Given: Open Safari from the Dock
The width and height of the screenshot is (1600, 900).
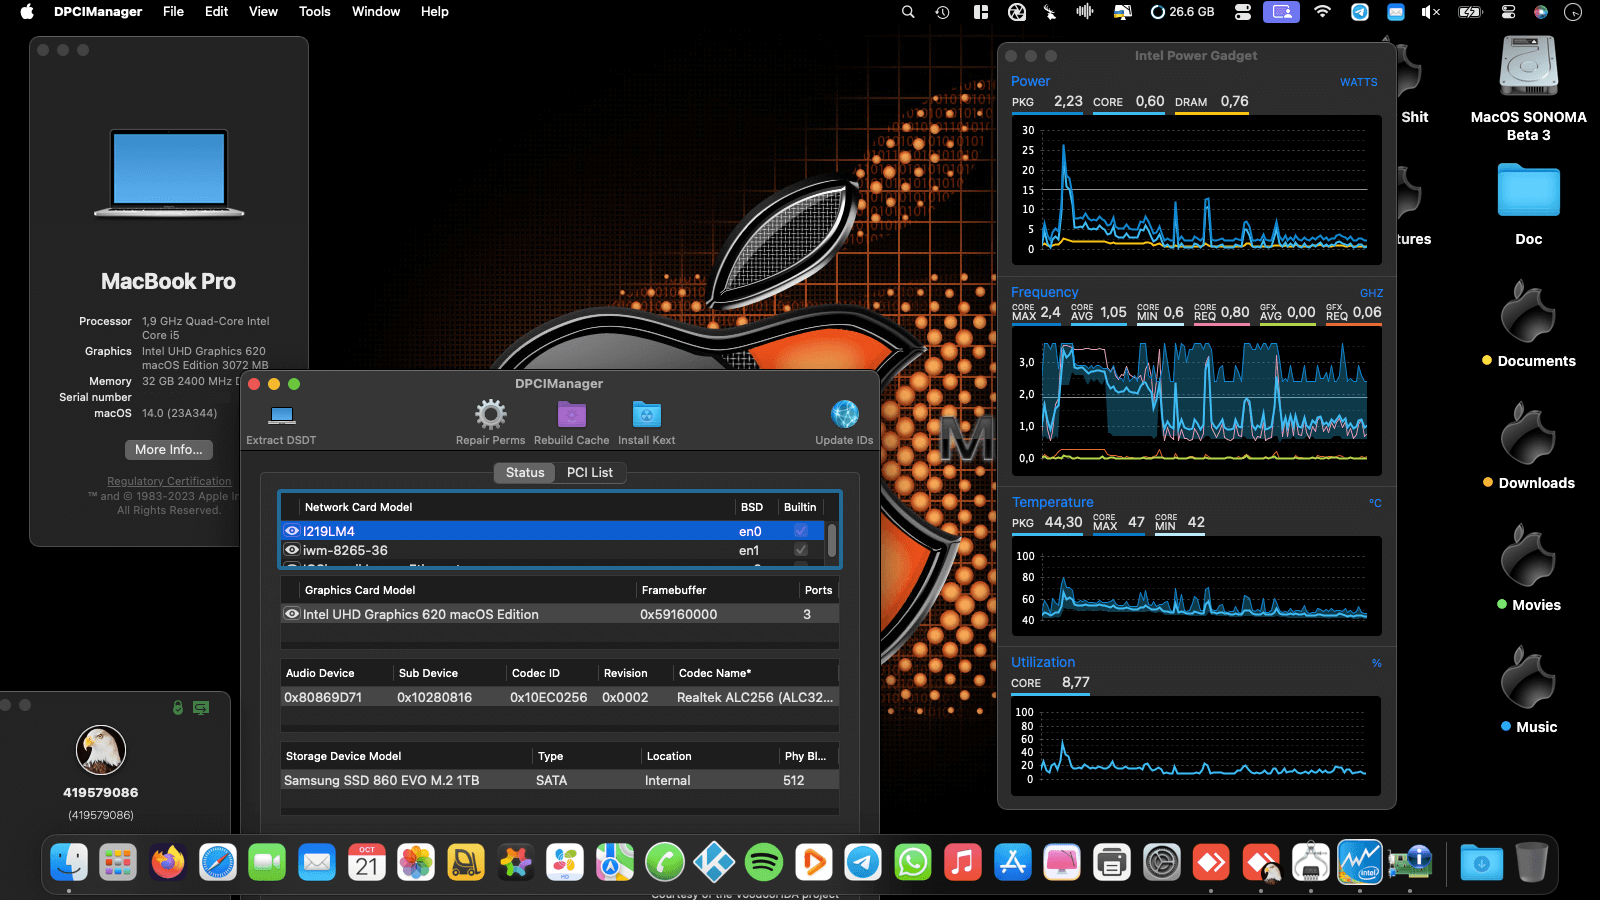Looking at the screenshot, I should tap(217, 862).
